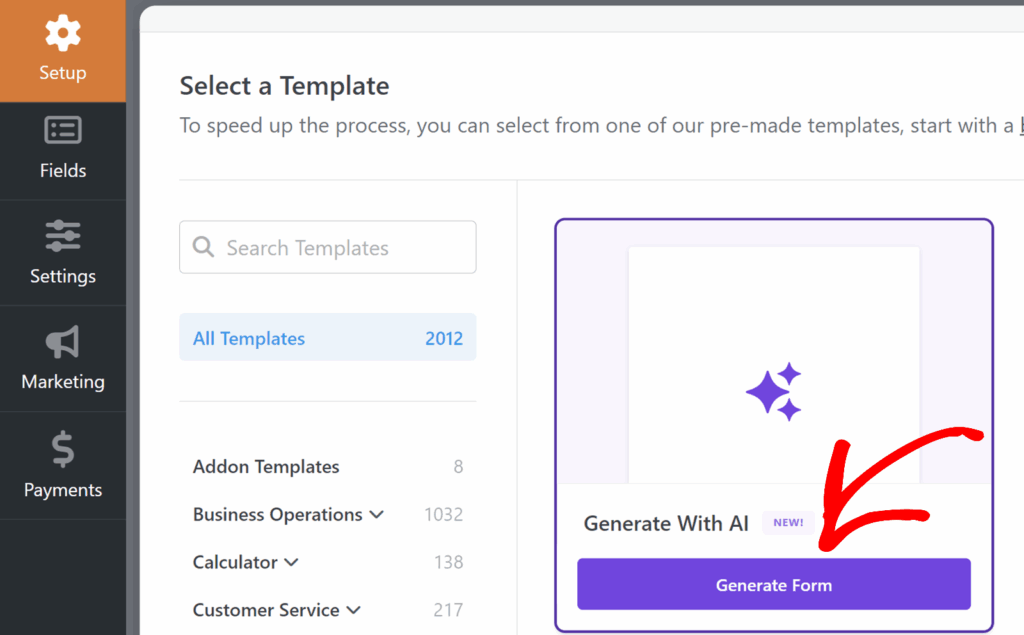
Task: Click the search magnifier icon
Action: pos(203,247)
